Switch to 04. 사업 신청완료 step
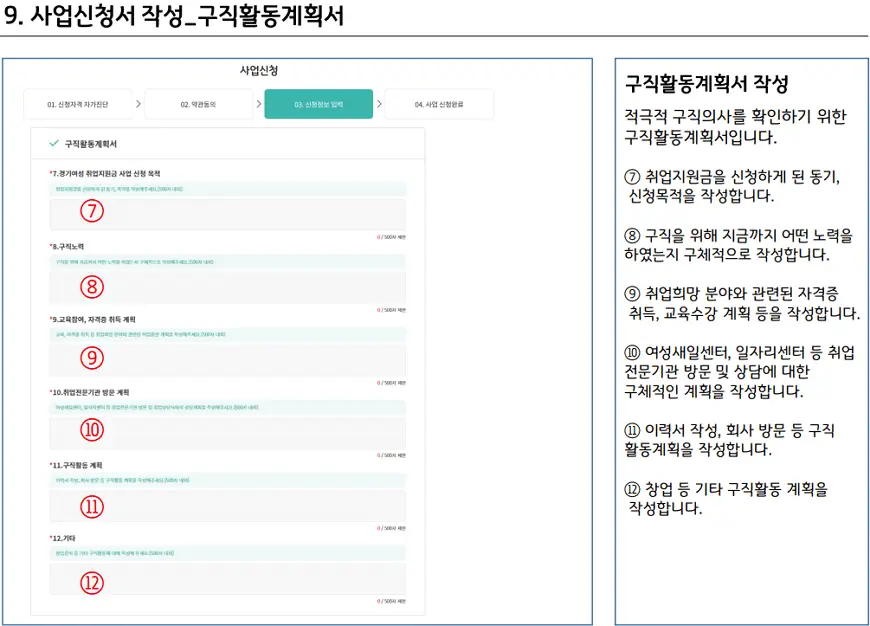This screenshot has height=626, width=870. [439, 104]
